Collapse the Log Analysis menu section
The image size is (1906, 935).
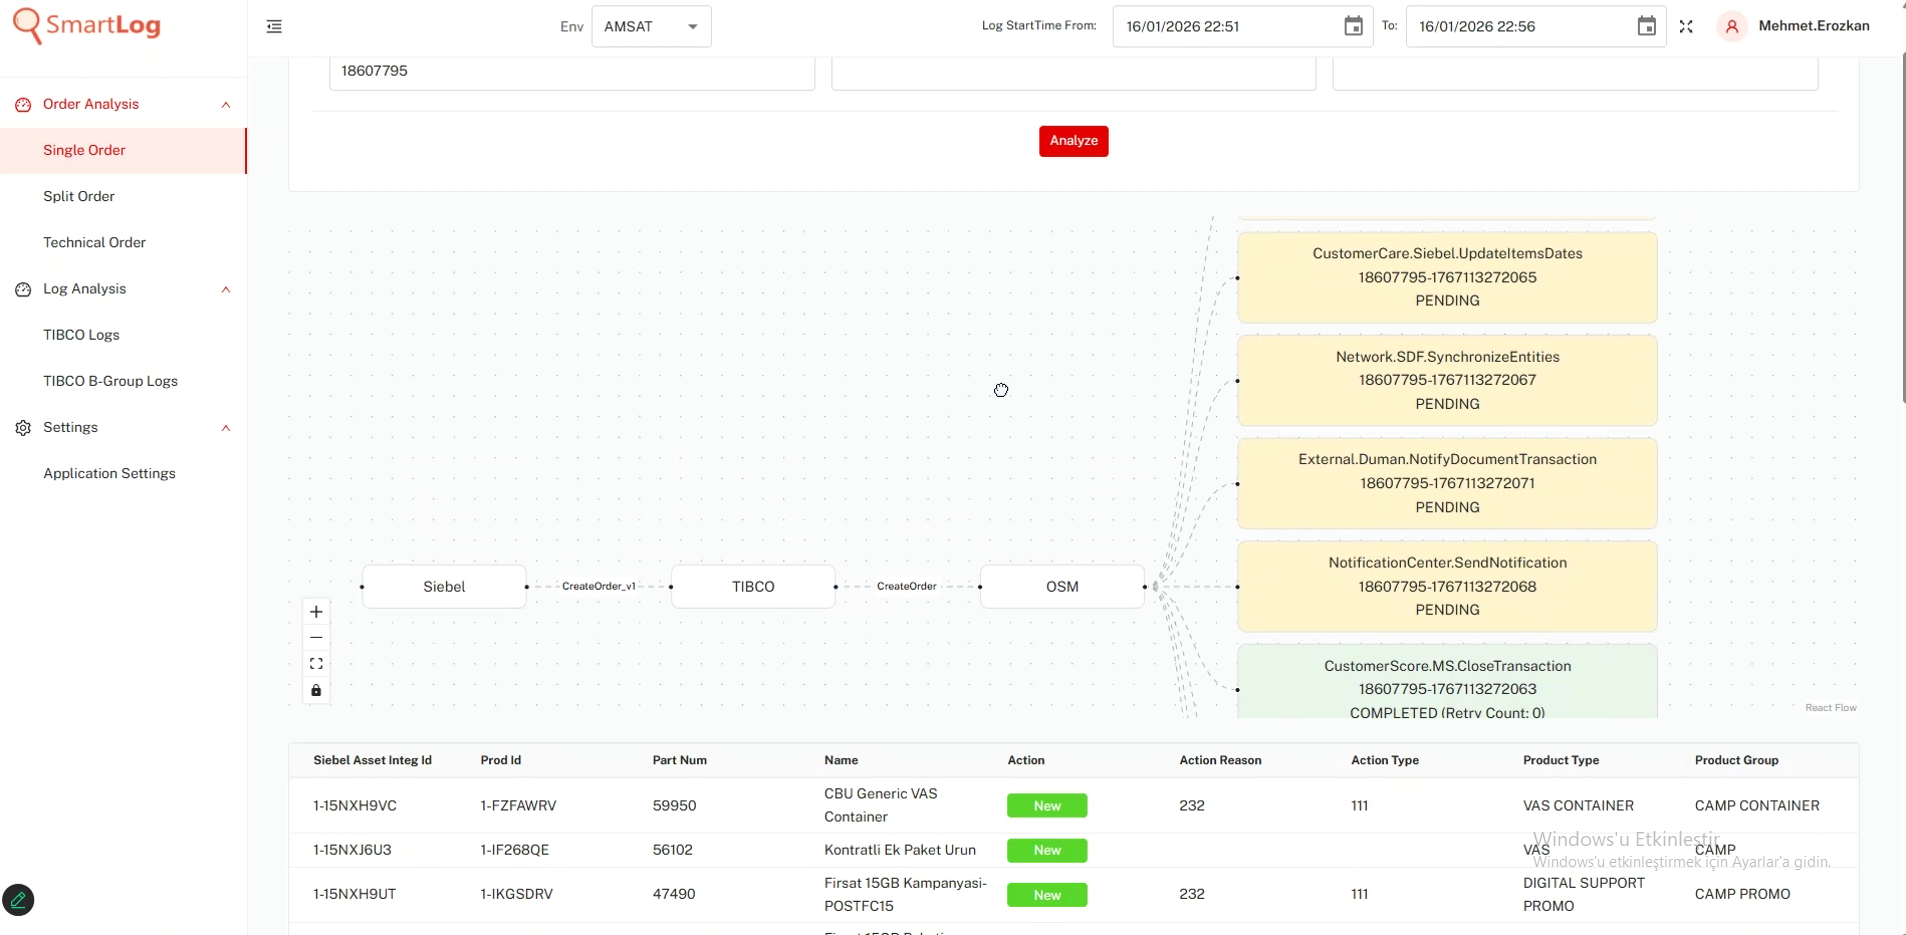click(x=226, y=290)
